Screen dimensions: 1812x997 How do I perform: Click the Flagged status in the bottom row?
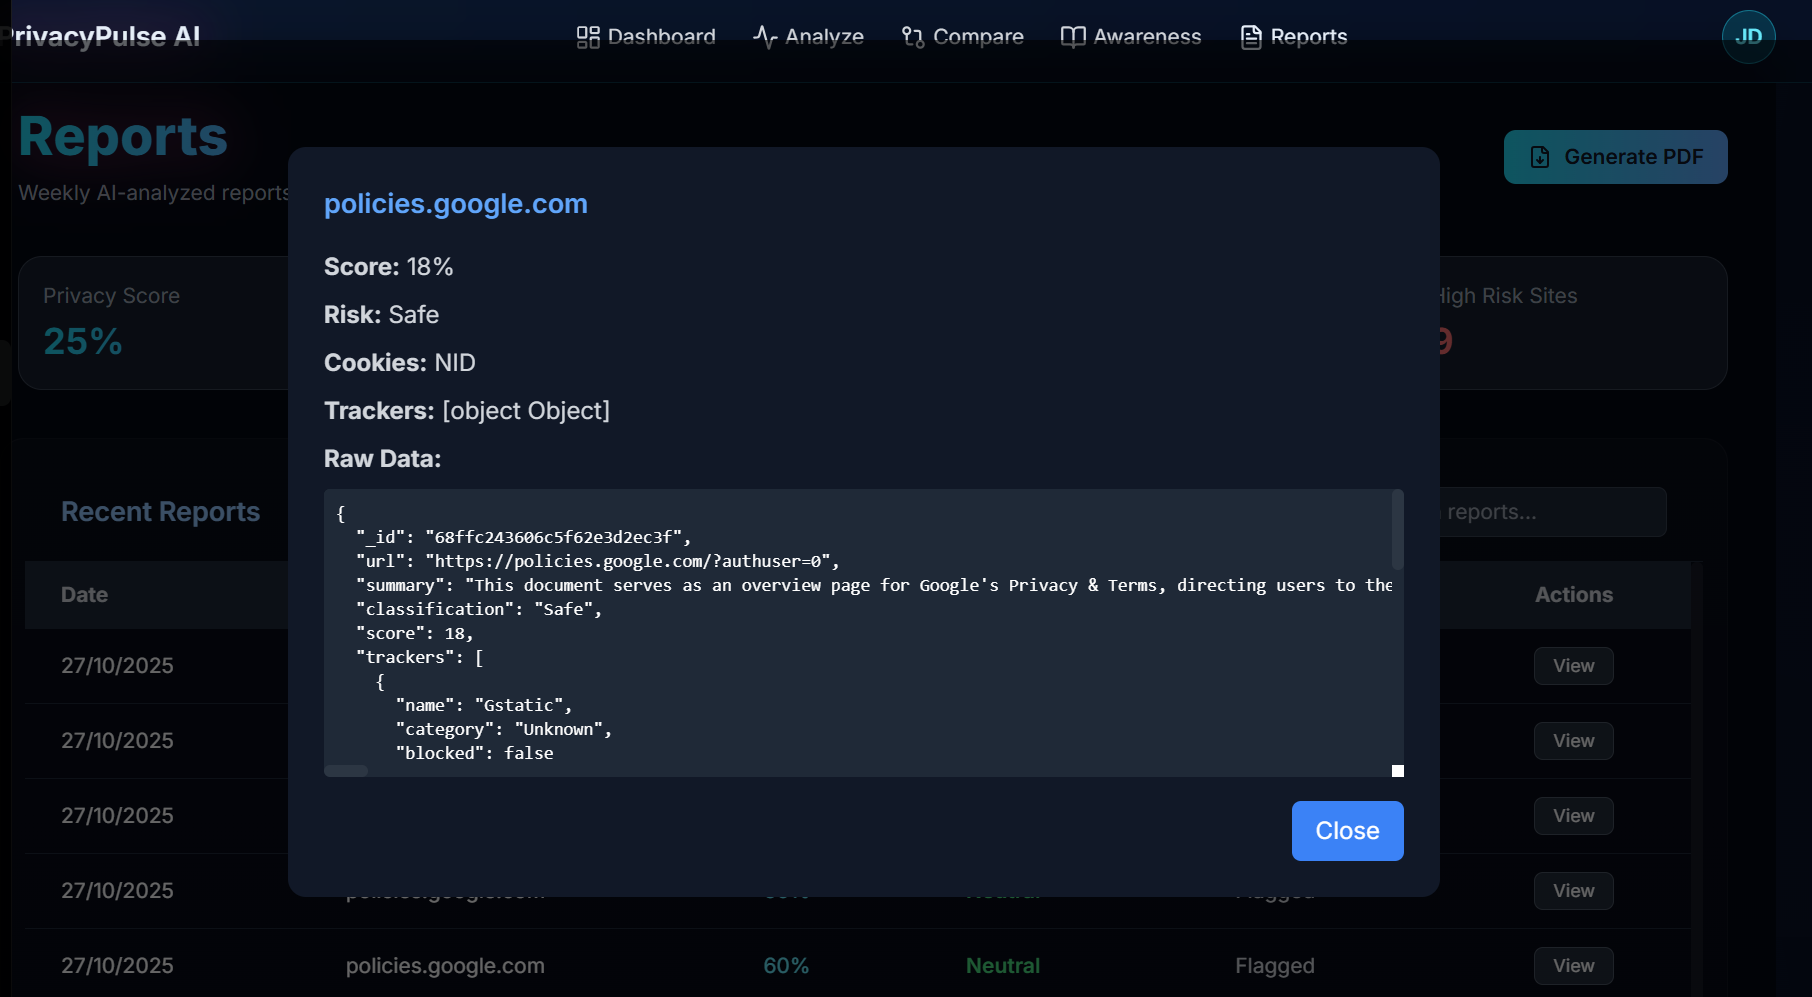click(x=1275, y=966)
